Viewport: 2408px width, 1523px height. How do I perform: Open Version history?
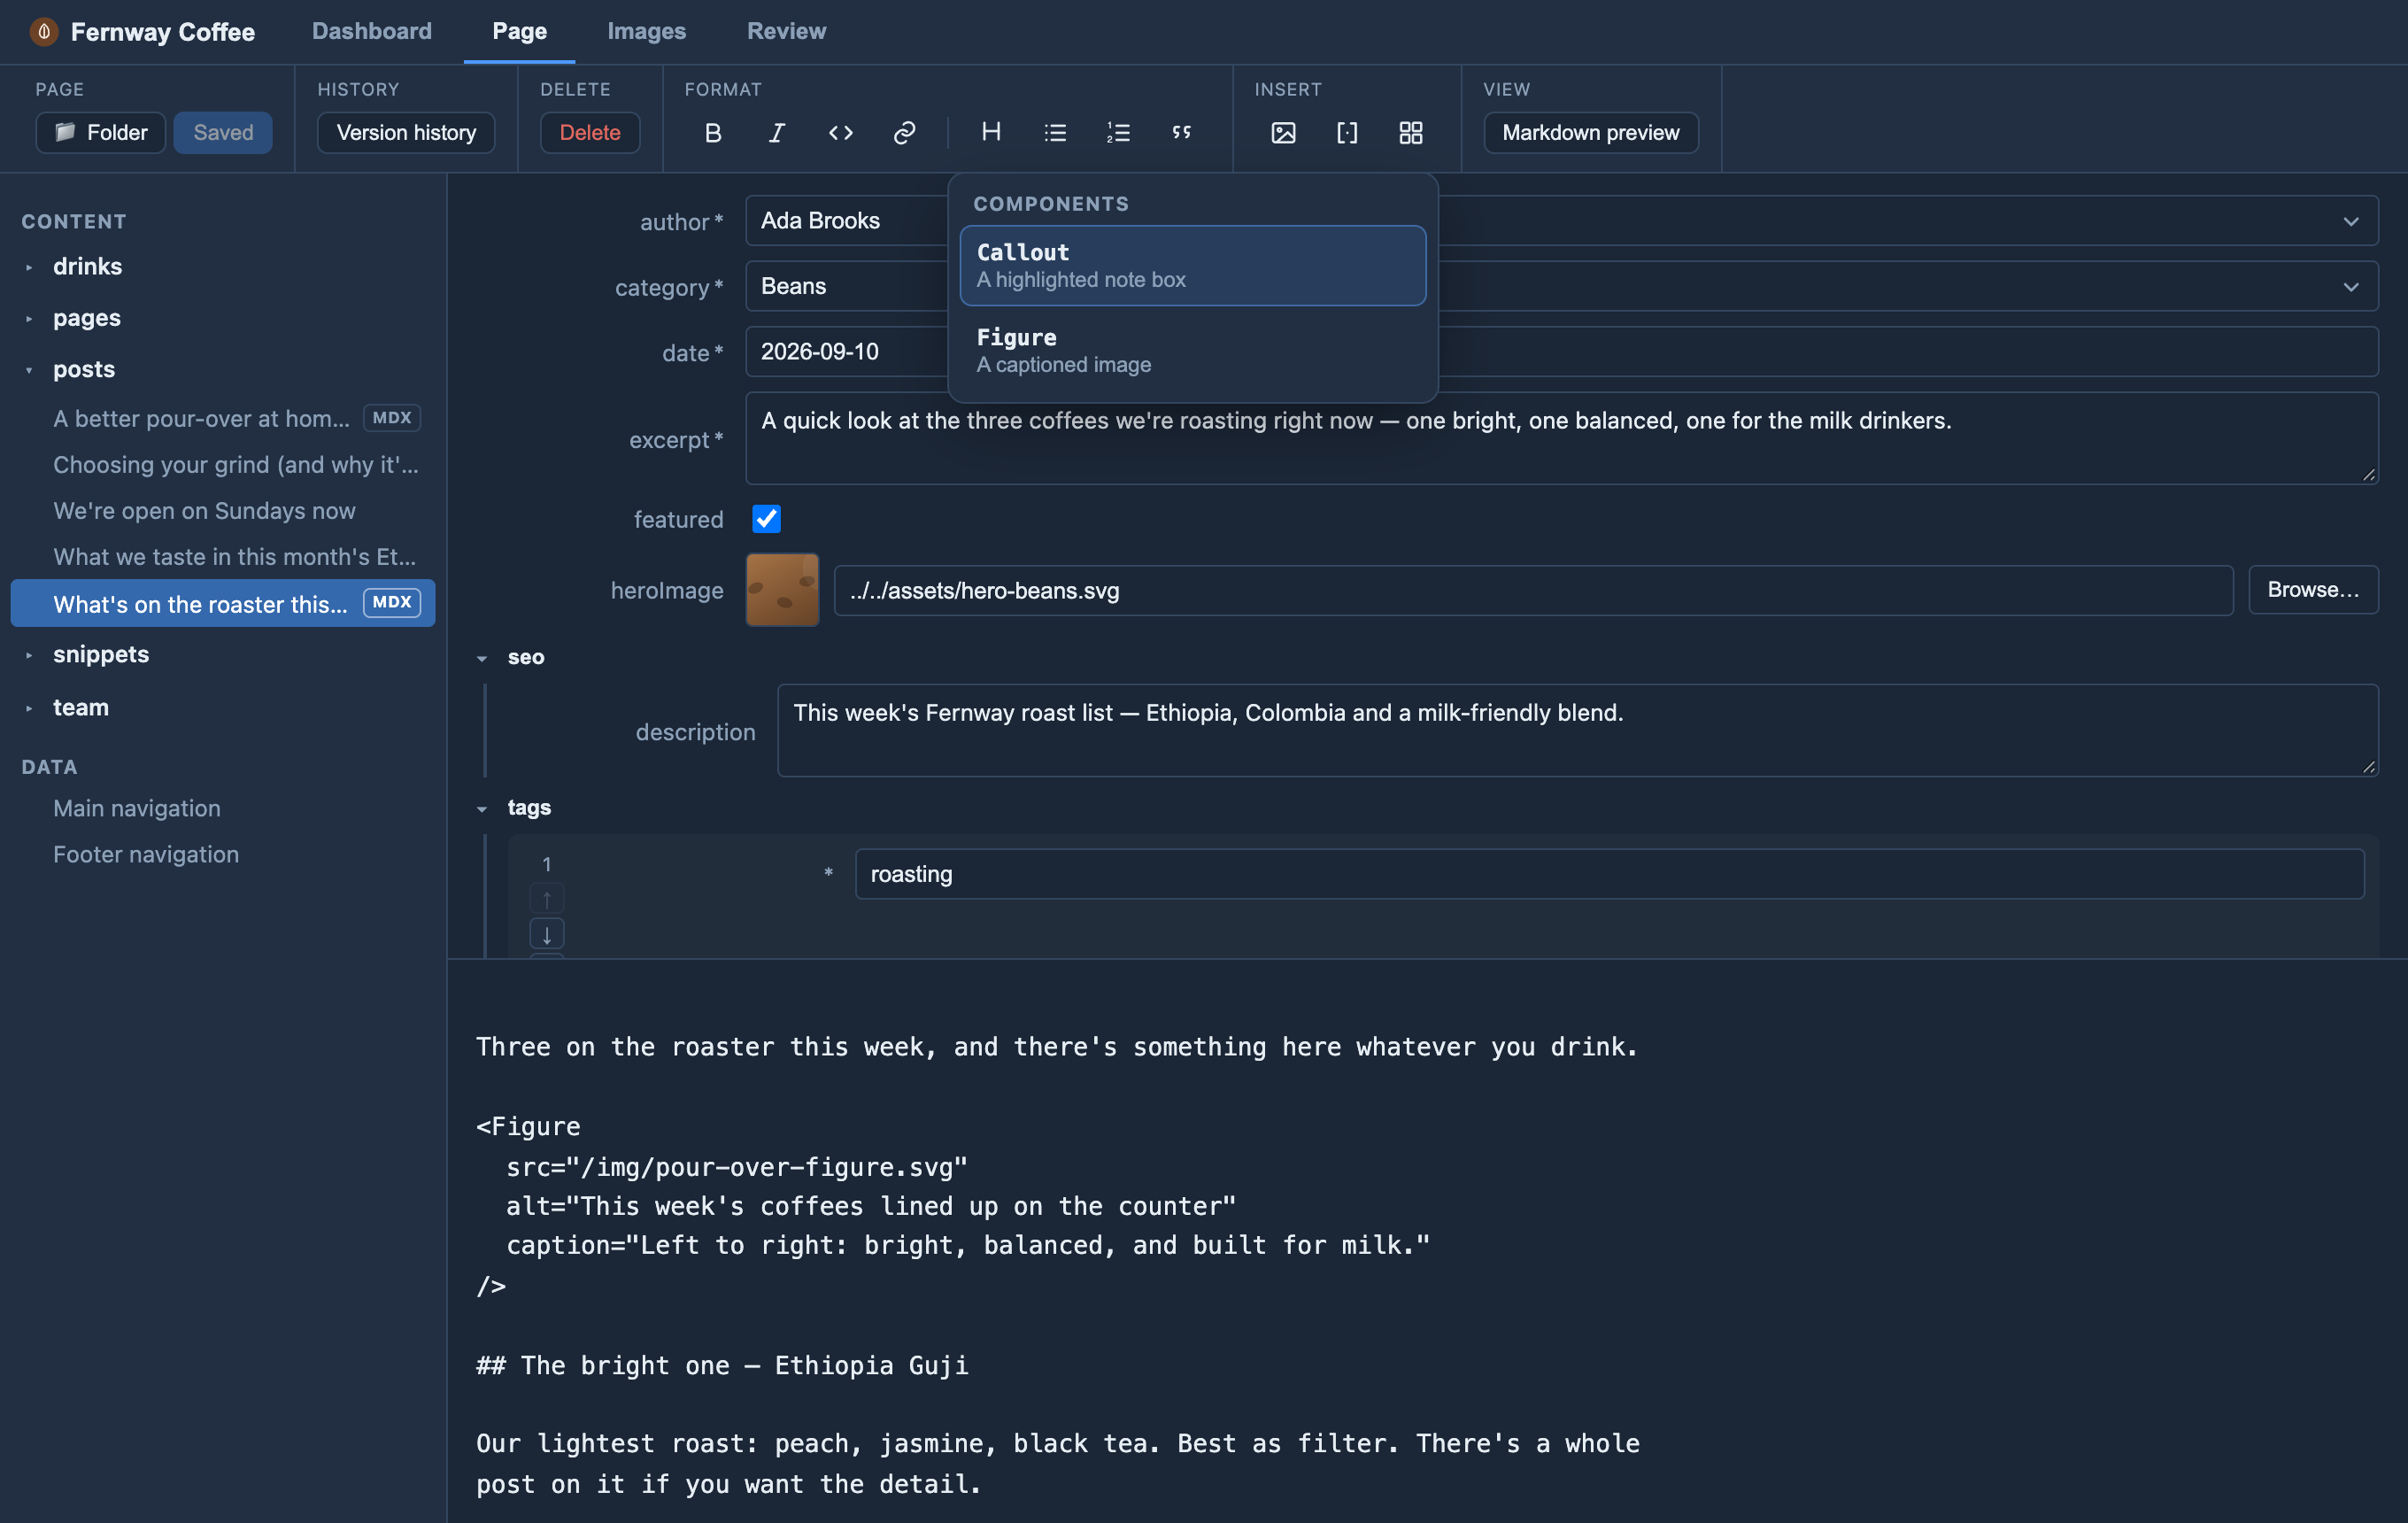tap(406, 132)
